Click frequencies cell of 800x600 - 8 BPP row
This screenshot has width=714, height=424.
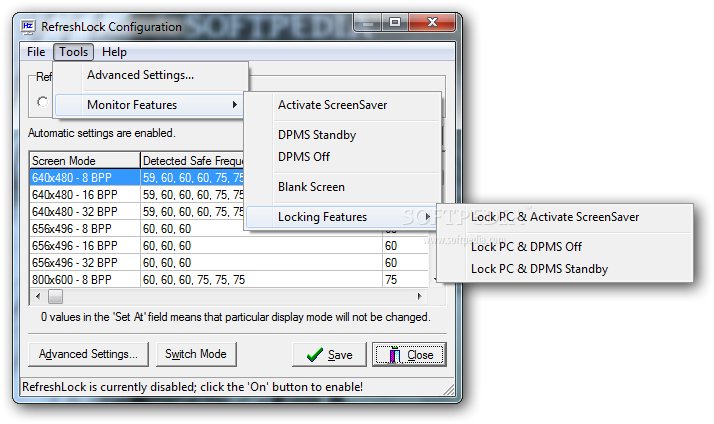(261, 280)
